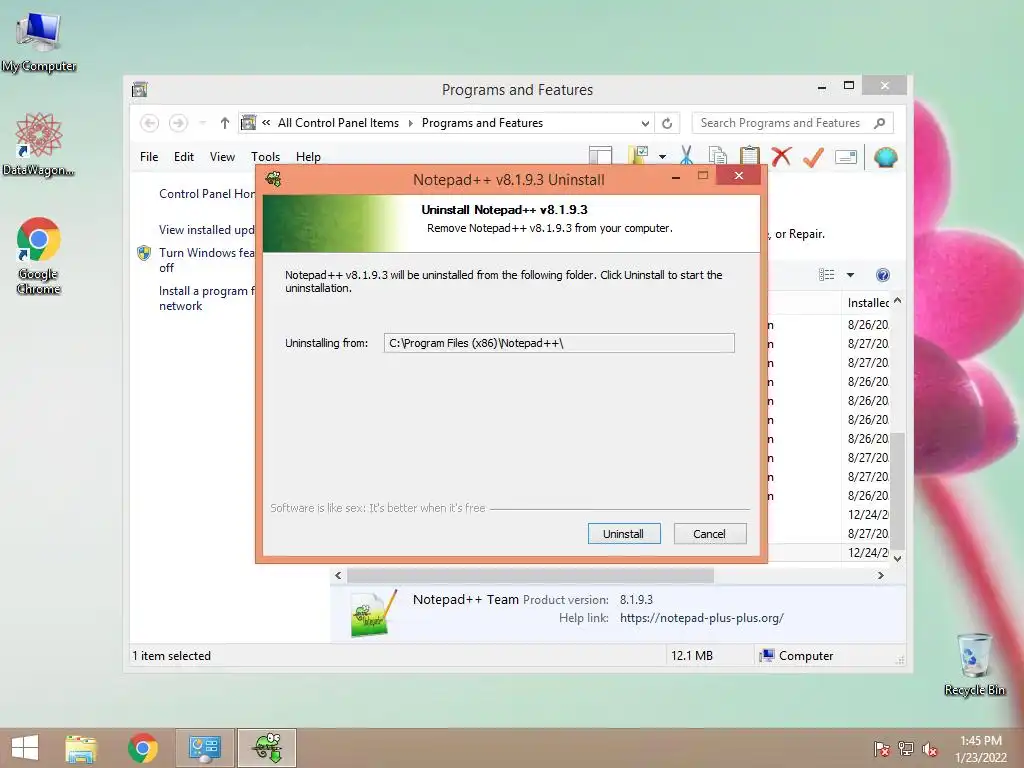This screenshot has width=1024, height=768.
Task: Open the Help menu in Programs and Features
Action: click(308, 157)
